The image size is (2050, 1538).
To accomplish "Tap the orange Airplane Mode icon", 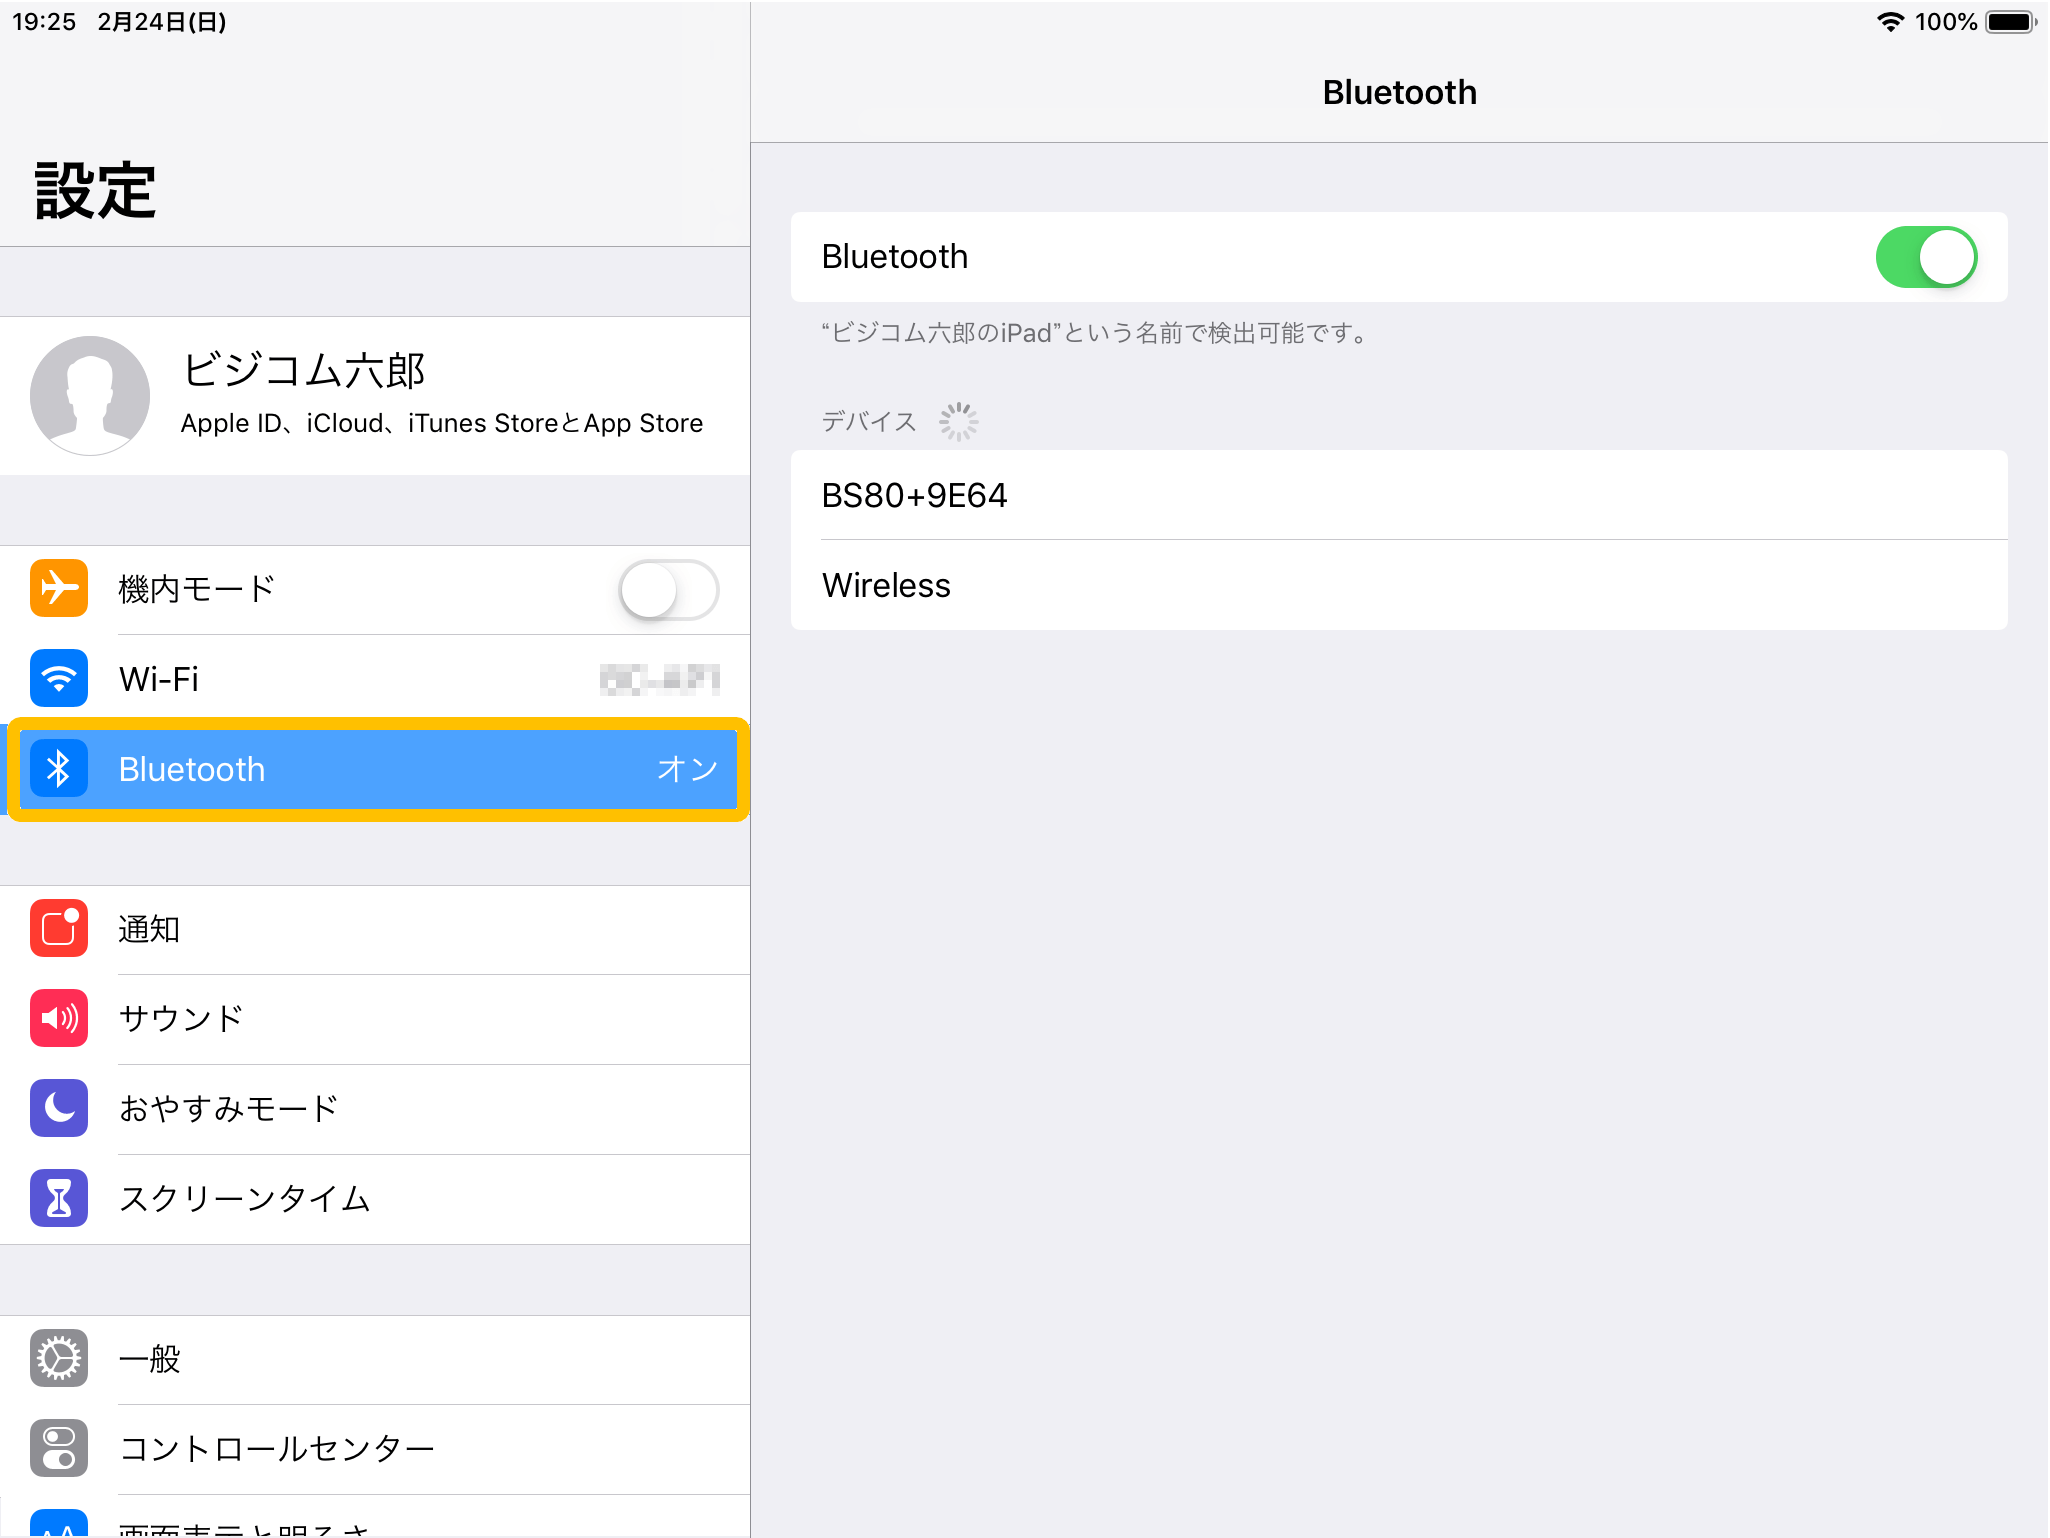I will [59, 588].
